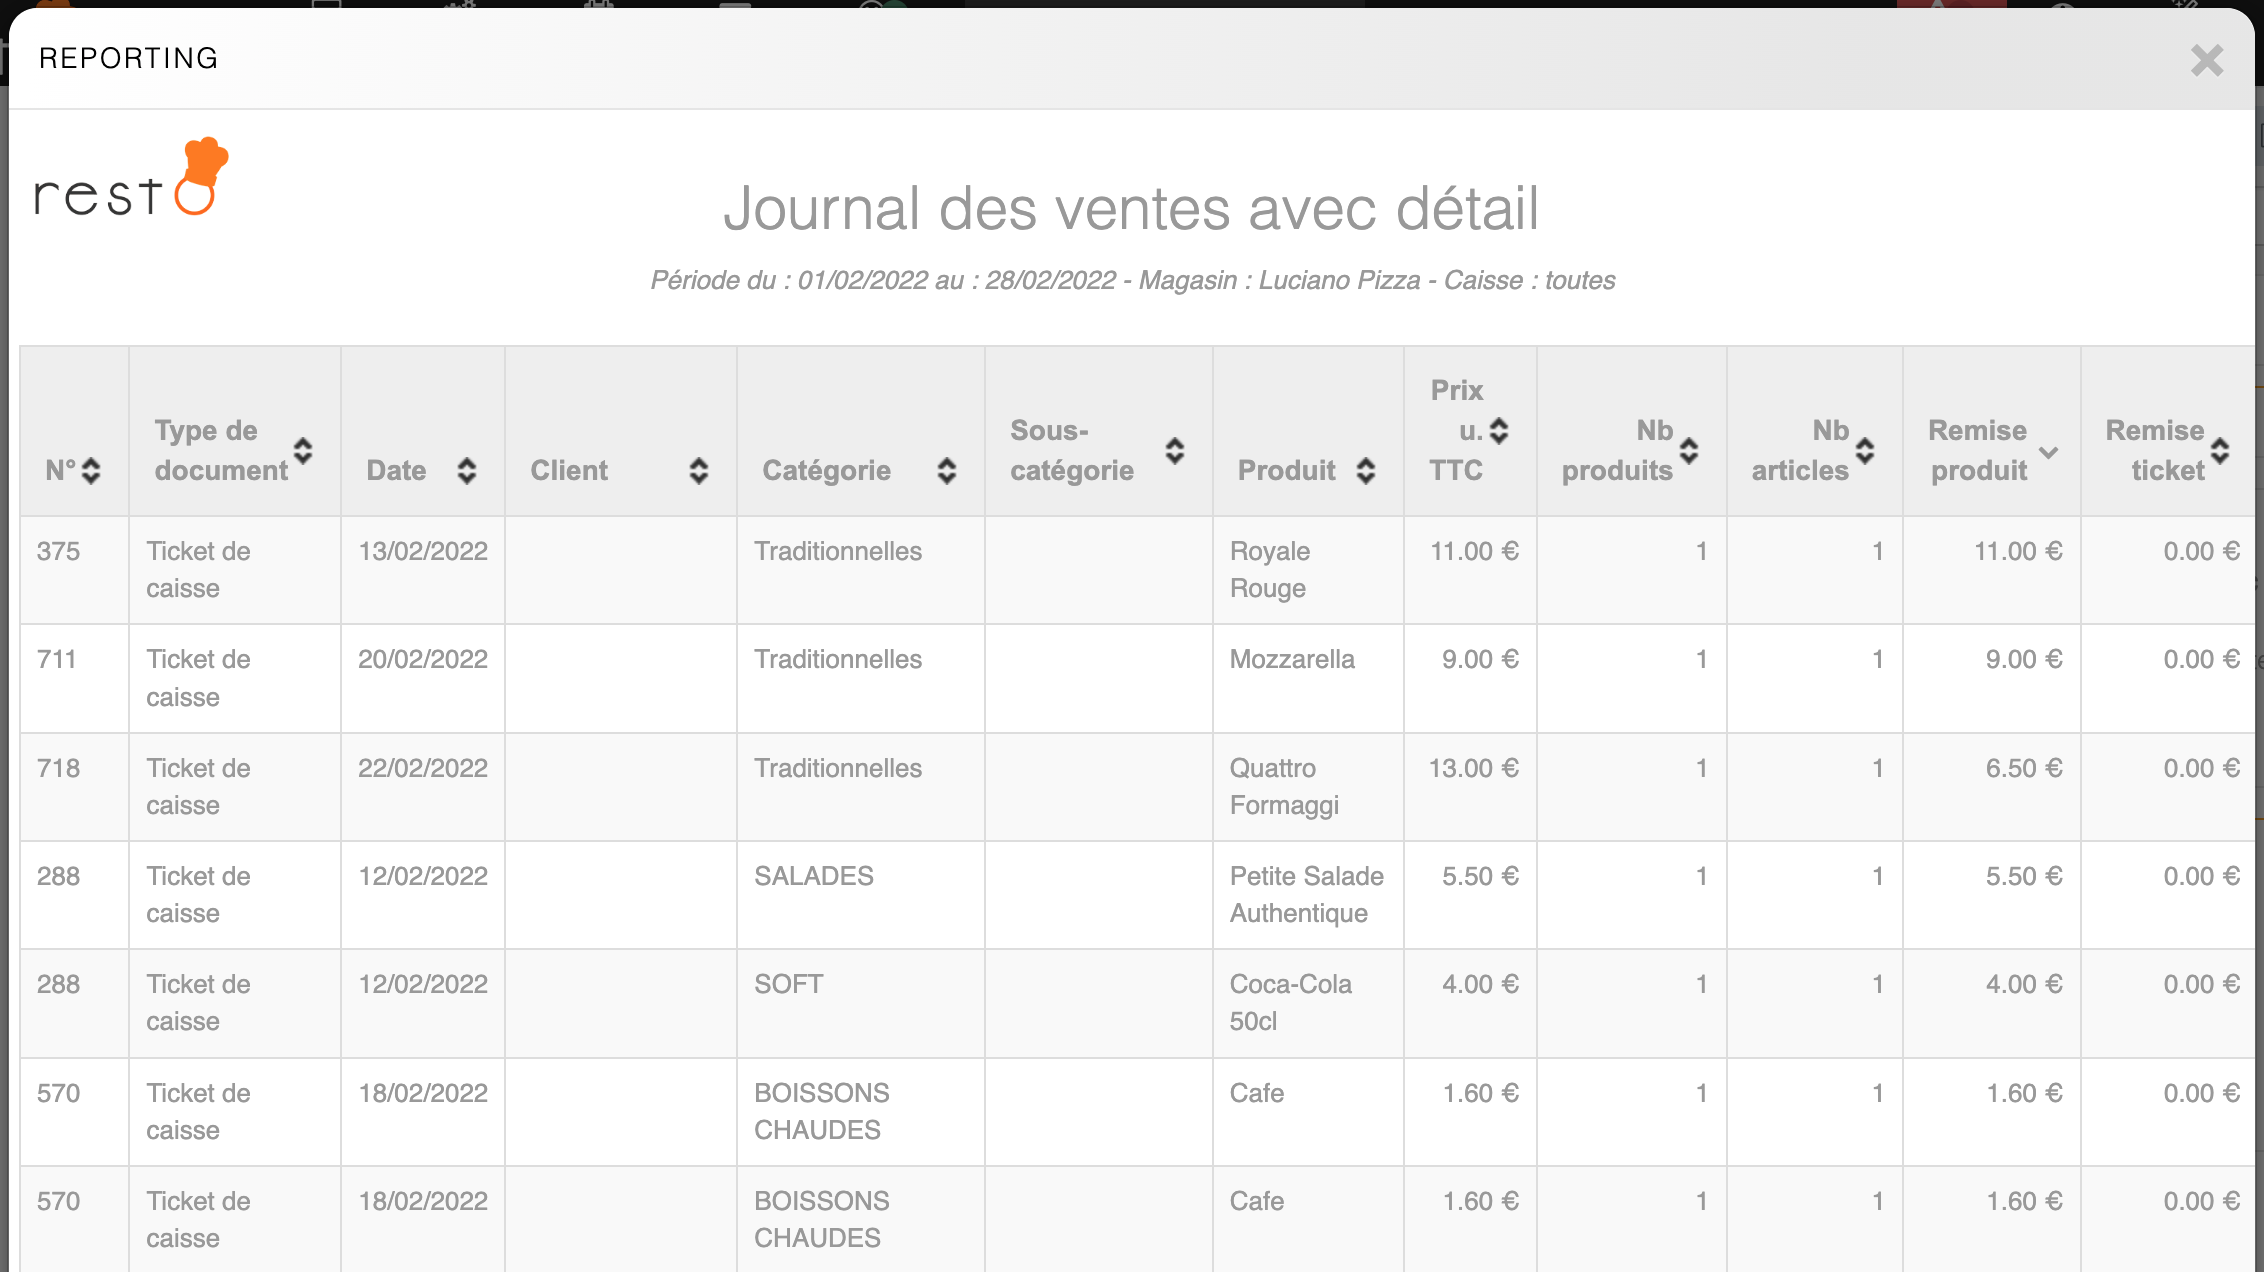Toggle Nb produits sort order
The width and height of the screenshot is (2264, 1272).
coord(1689,451)
